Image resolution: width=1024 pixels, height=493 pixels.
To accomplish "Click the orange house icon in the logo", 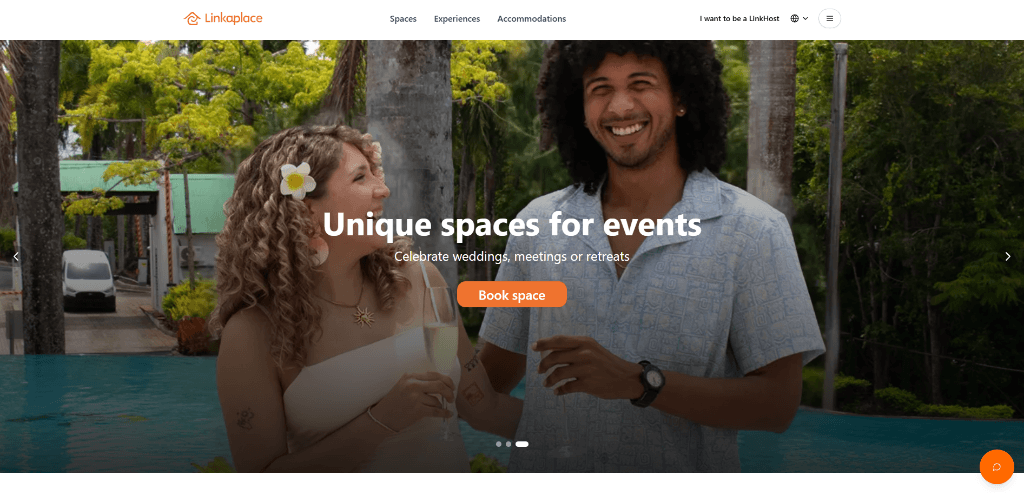I will (x=191, y=18).
